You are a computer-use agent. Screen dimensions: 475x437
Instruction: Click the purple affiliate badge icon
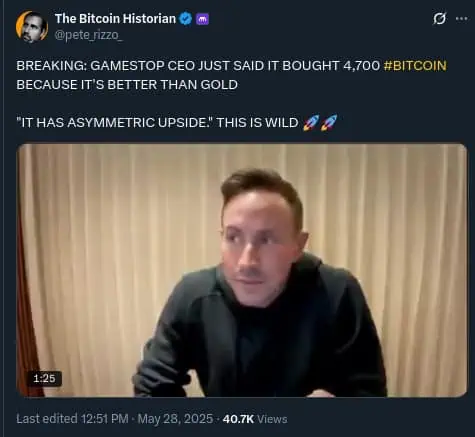(202, 19)
